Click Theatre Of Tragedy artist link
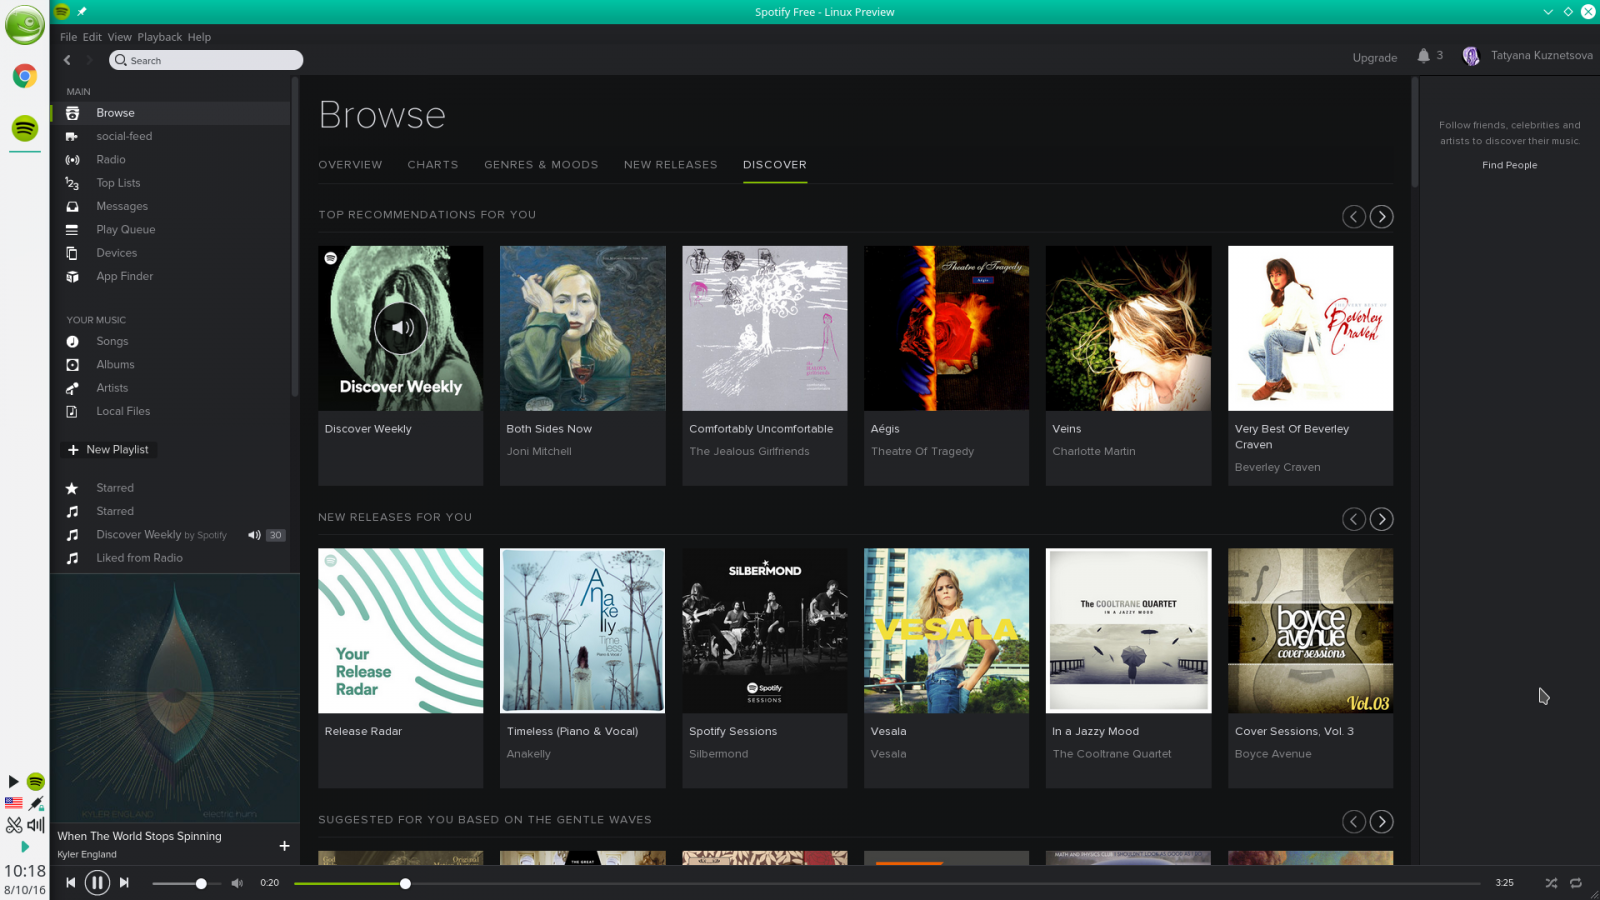 (922, 452)
